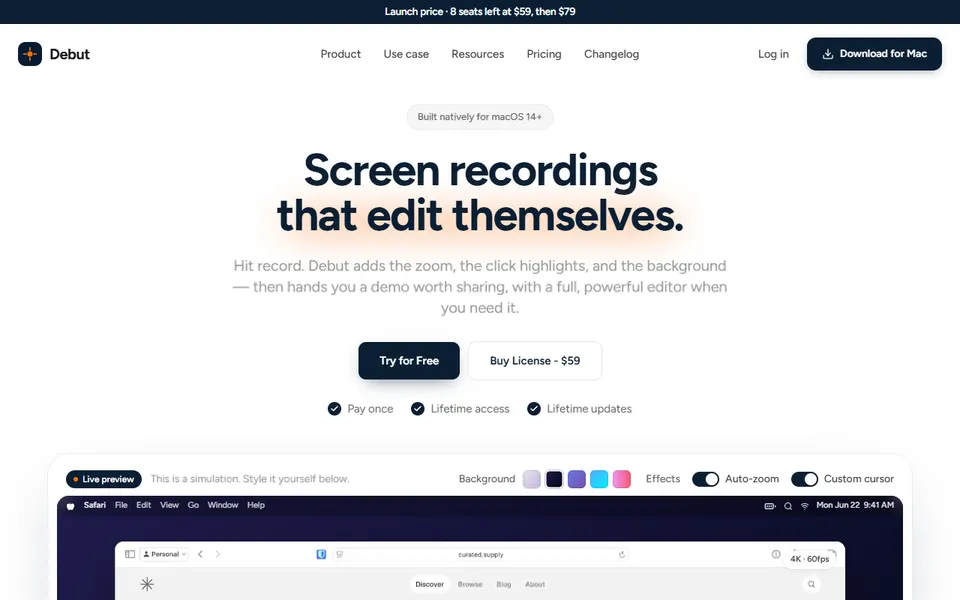Click Safari forward arrow in preview

(217, 554)
